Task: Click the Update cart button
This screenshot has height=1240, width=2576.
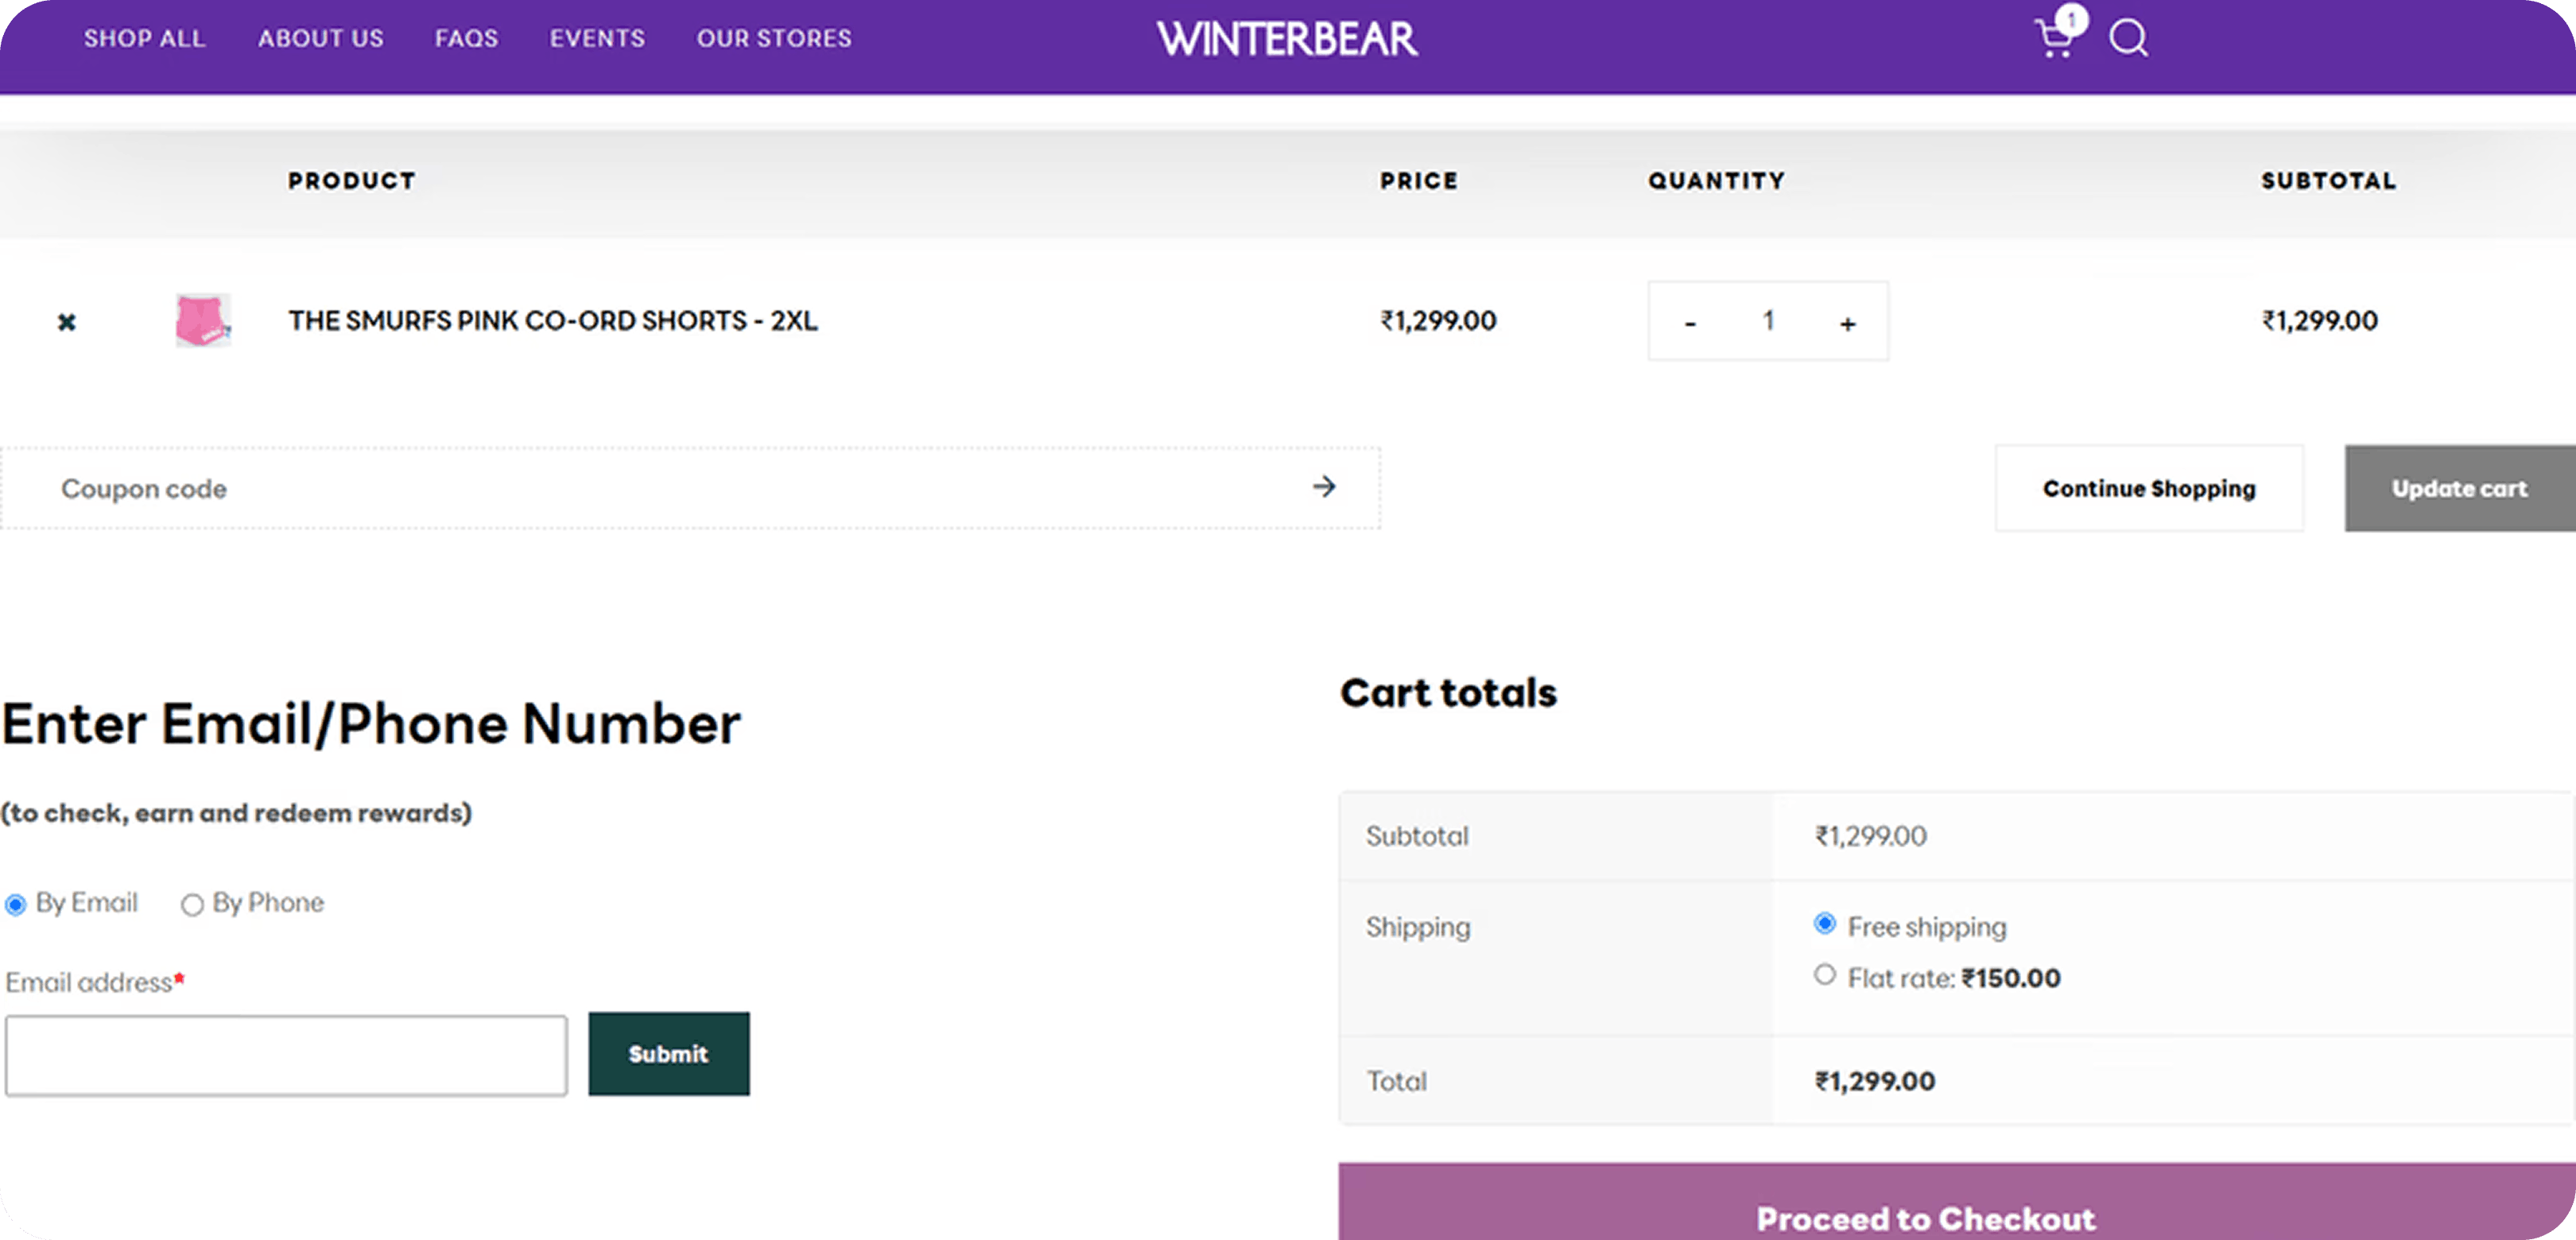Action: coord(2458,488)
